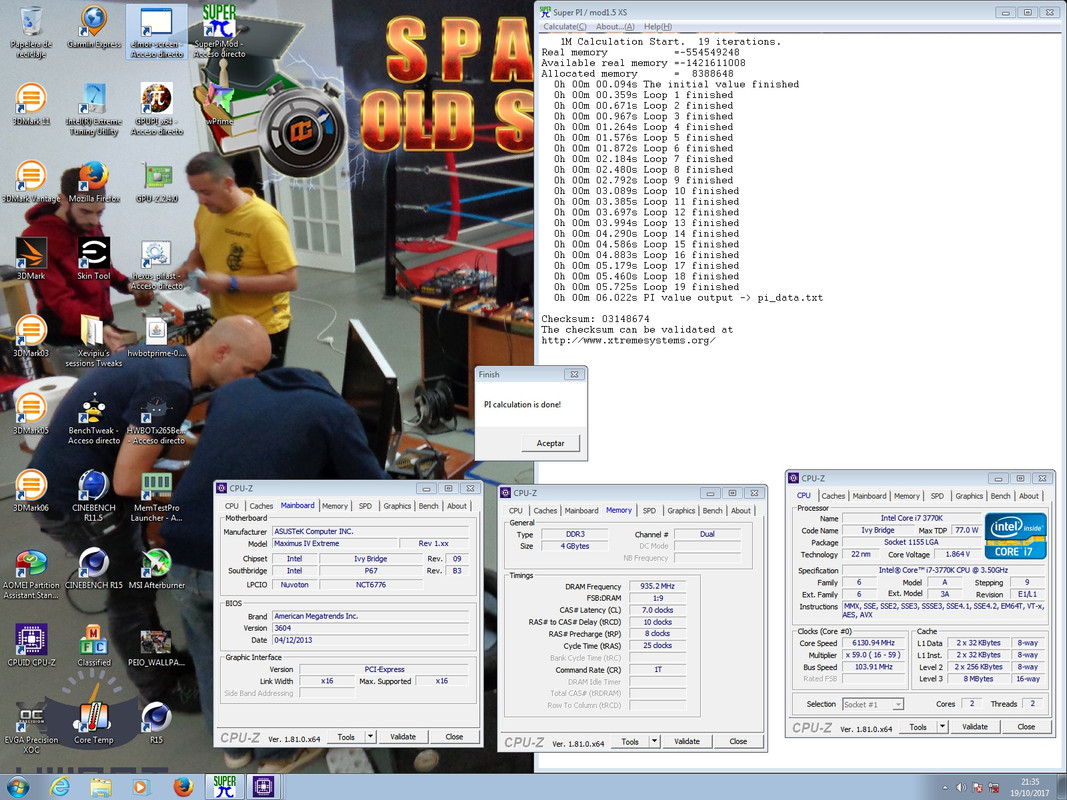
Task: Click the BIOS Version 3604 field
Action: [370, 628]
